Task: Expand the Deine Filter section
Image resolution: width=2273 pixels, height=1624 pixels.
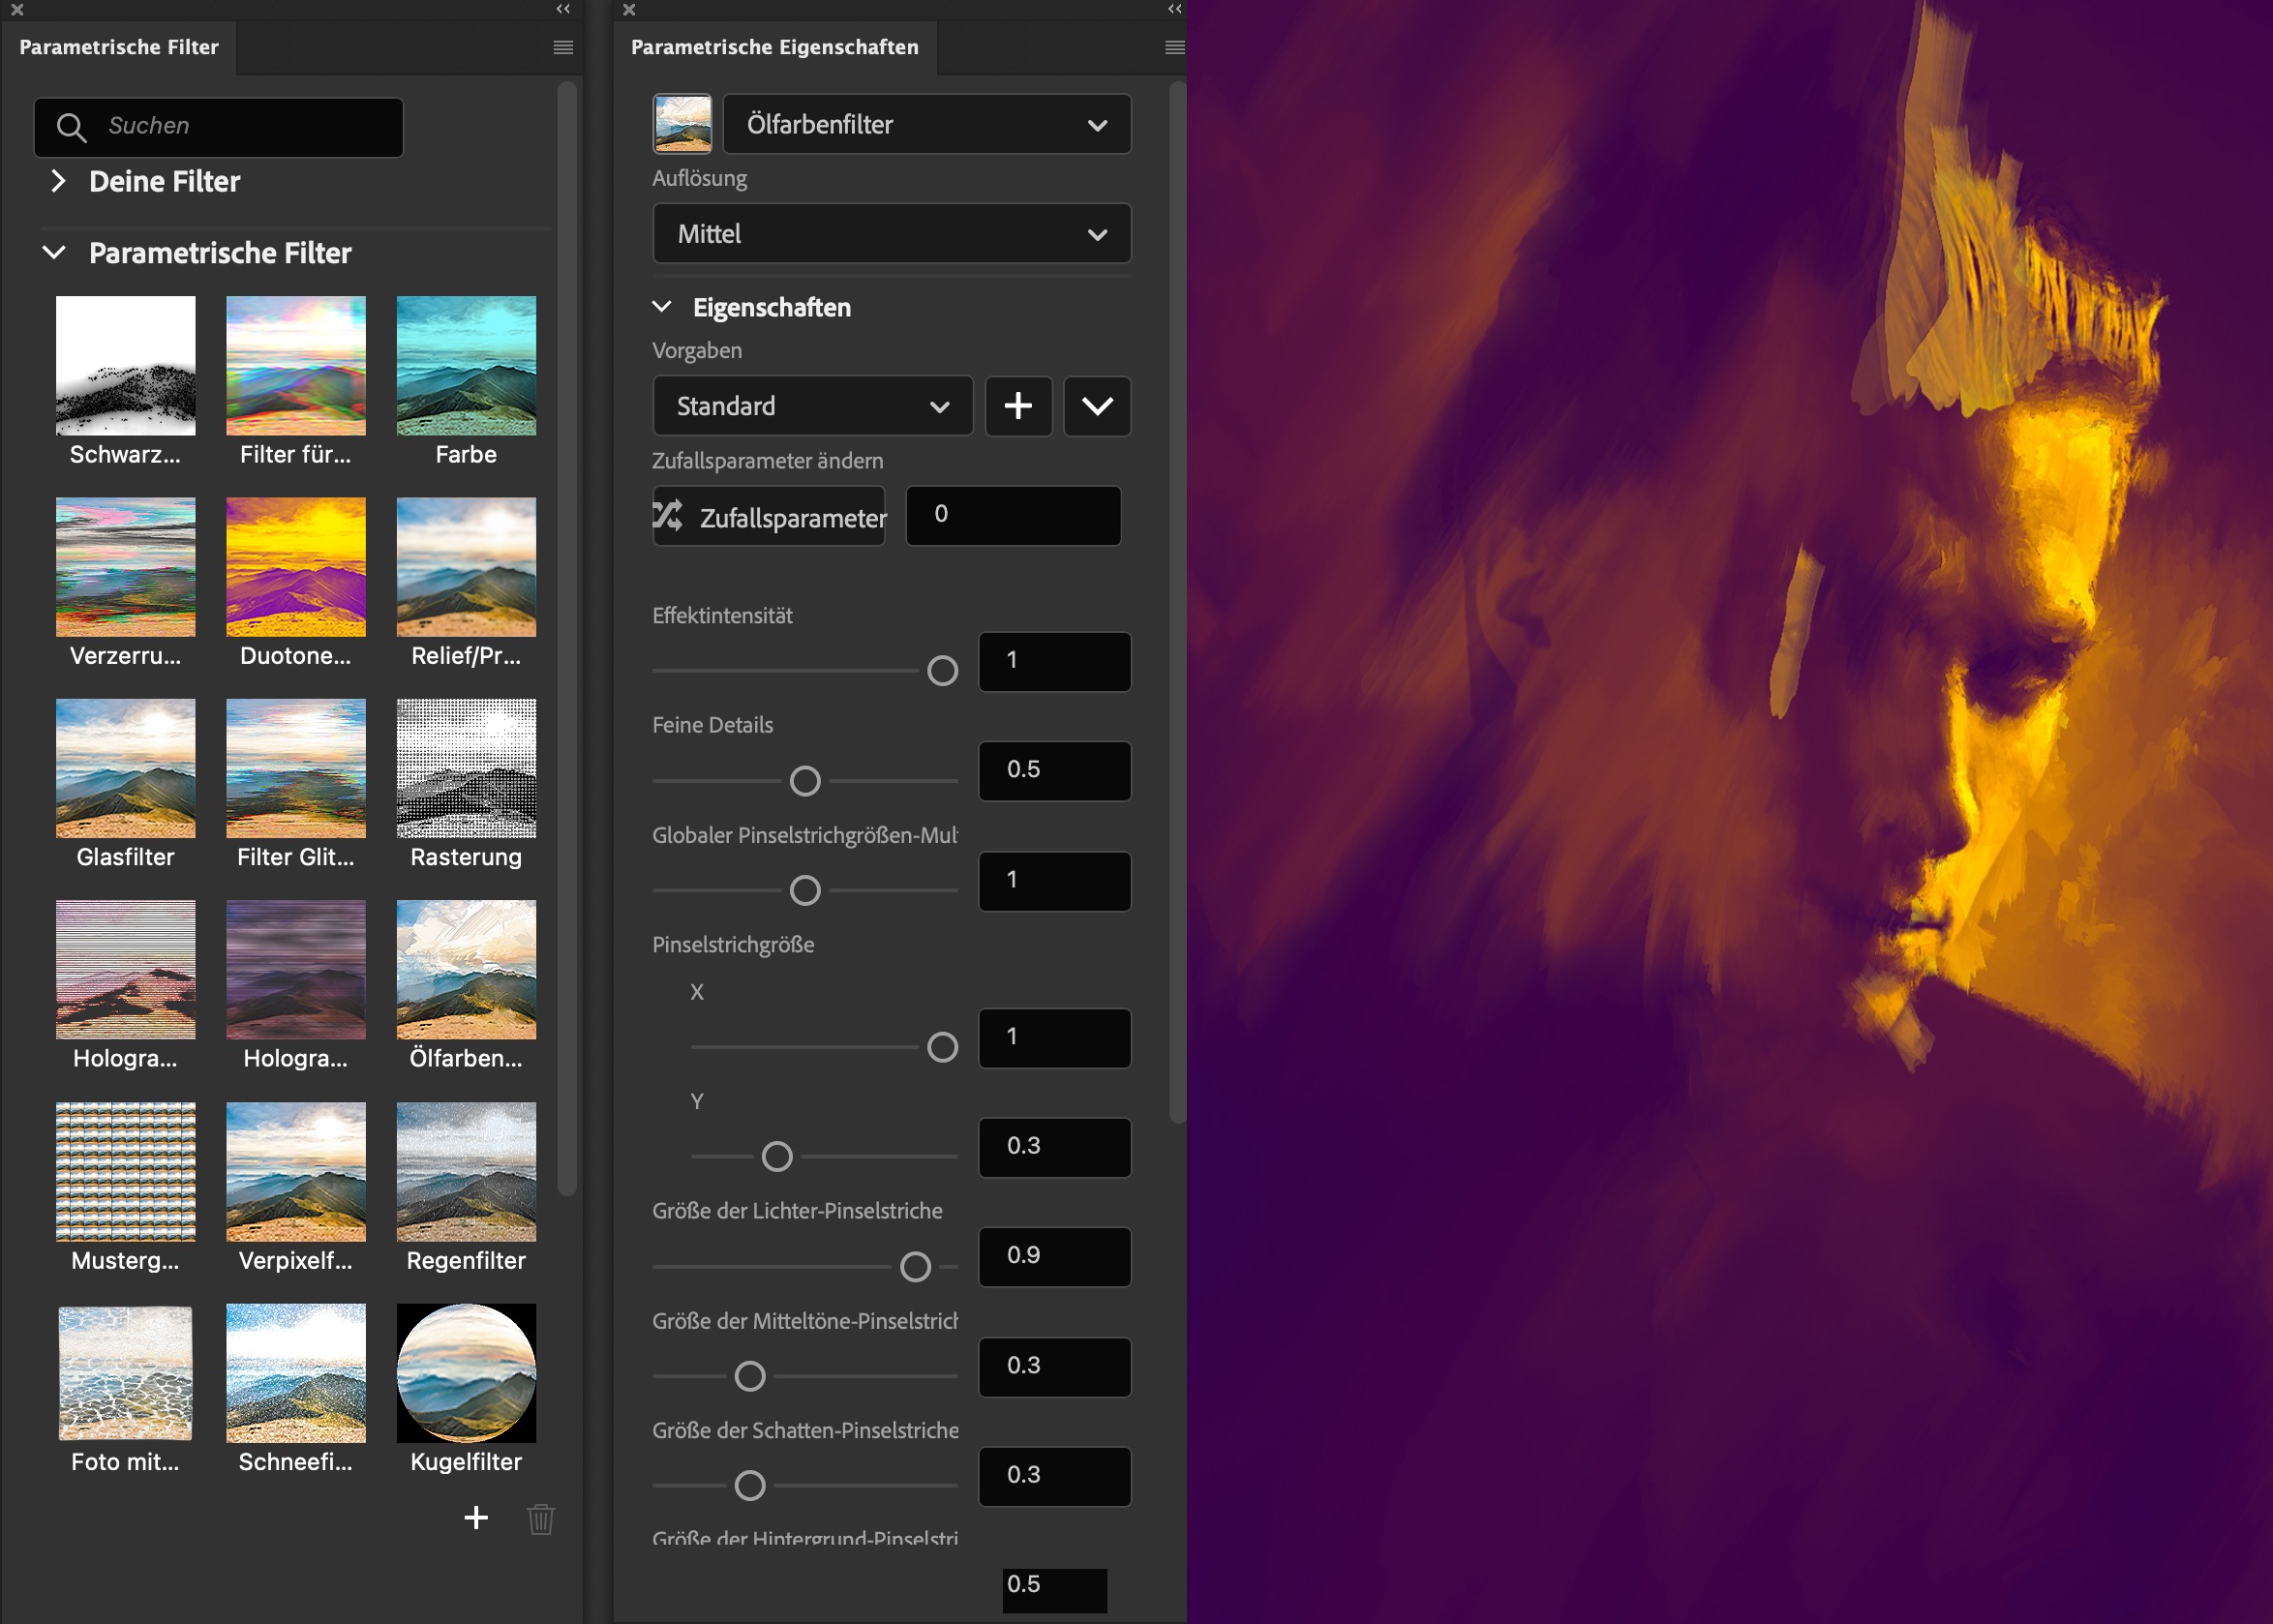Action: click(58, 181)
